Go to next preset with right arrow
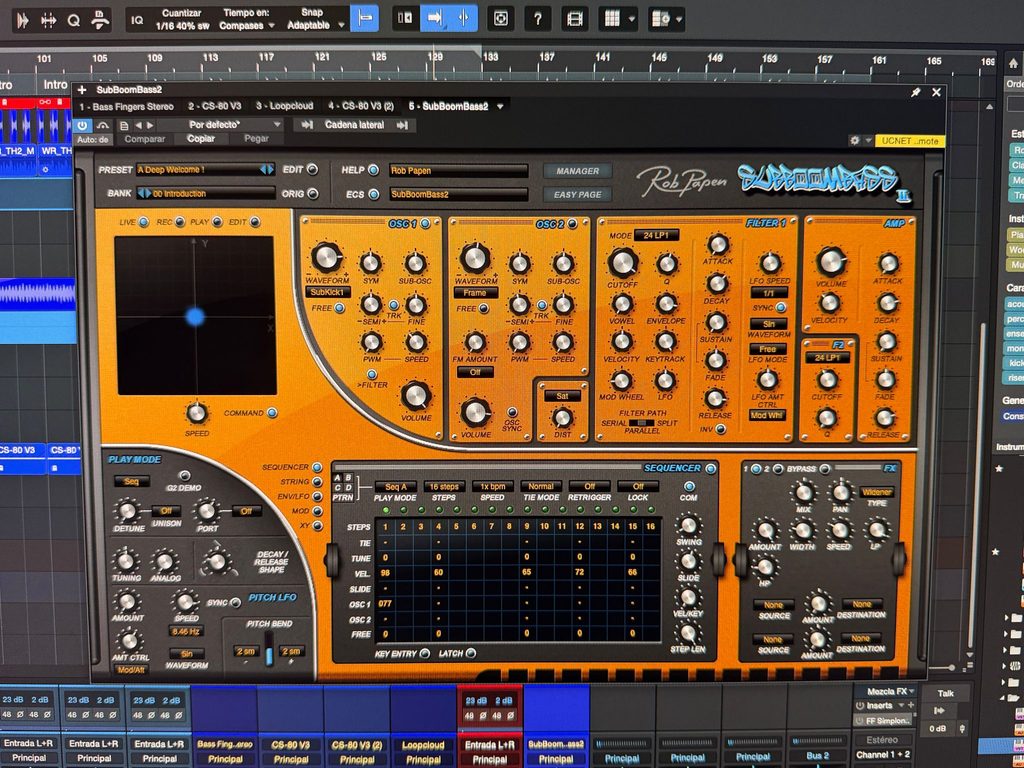Screen dimensions: 1024x768 pyautogui.click(x=150, y=125)
